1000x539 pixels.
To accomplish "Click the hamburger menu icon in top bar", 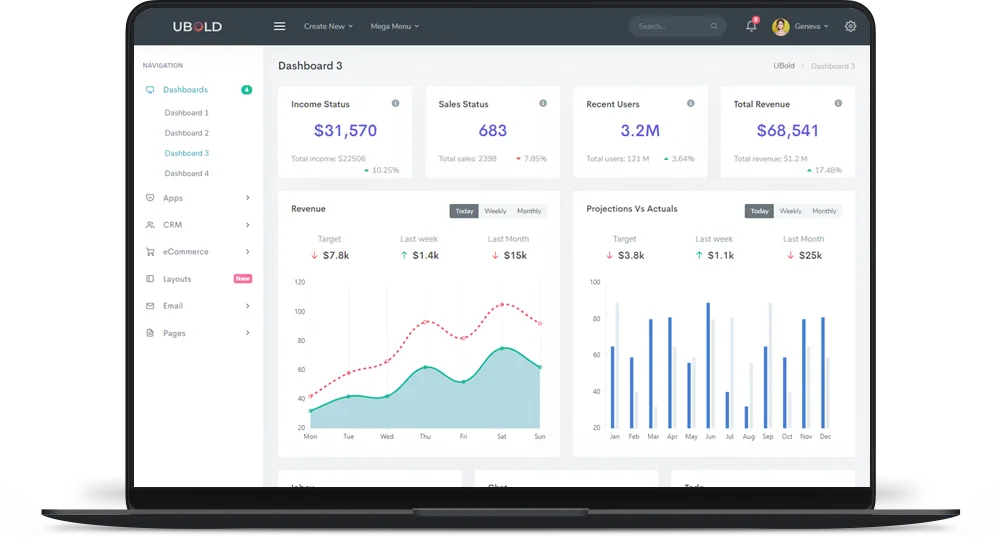I will [x=279, y=26].
